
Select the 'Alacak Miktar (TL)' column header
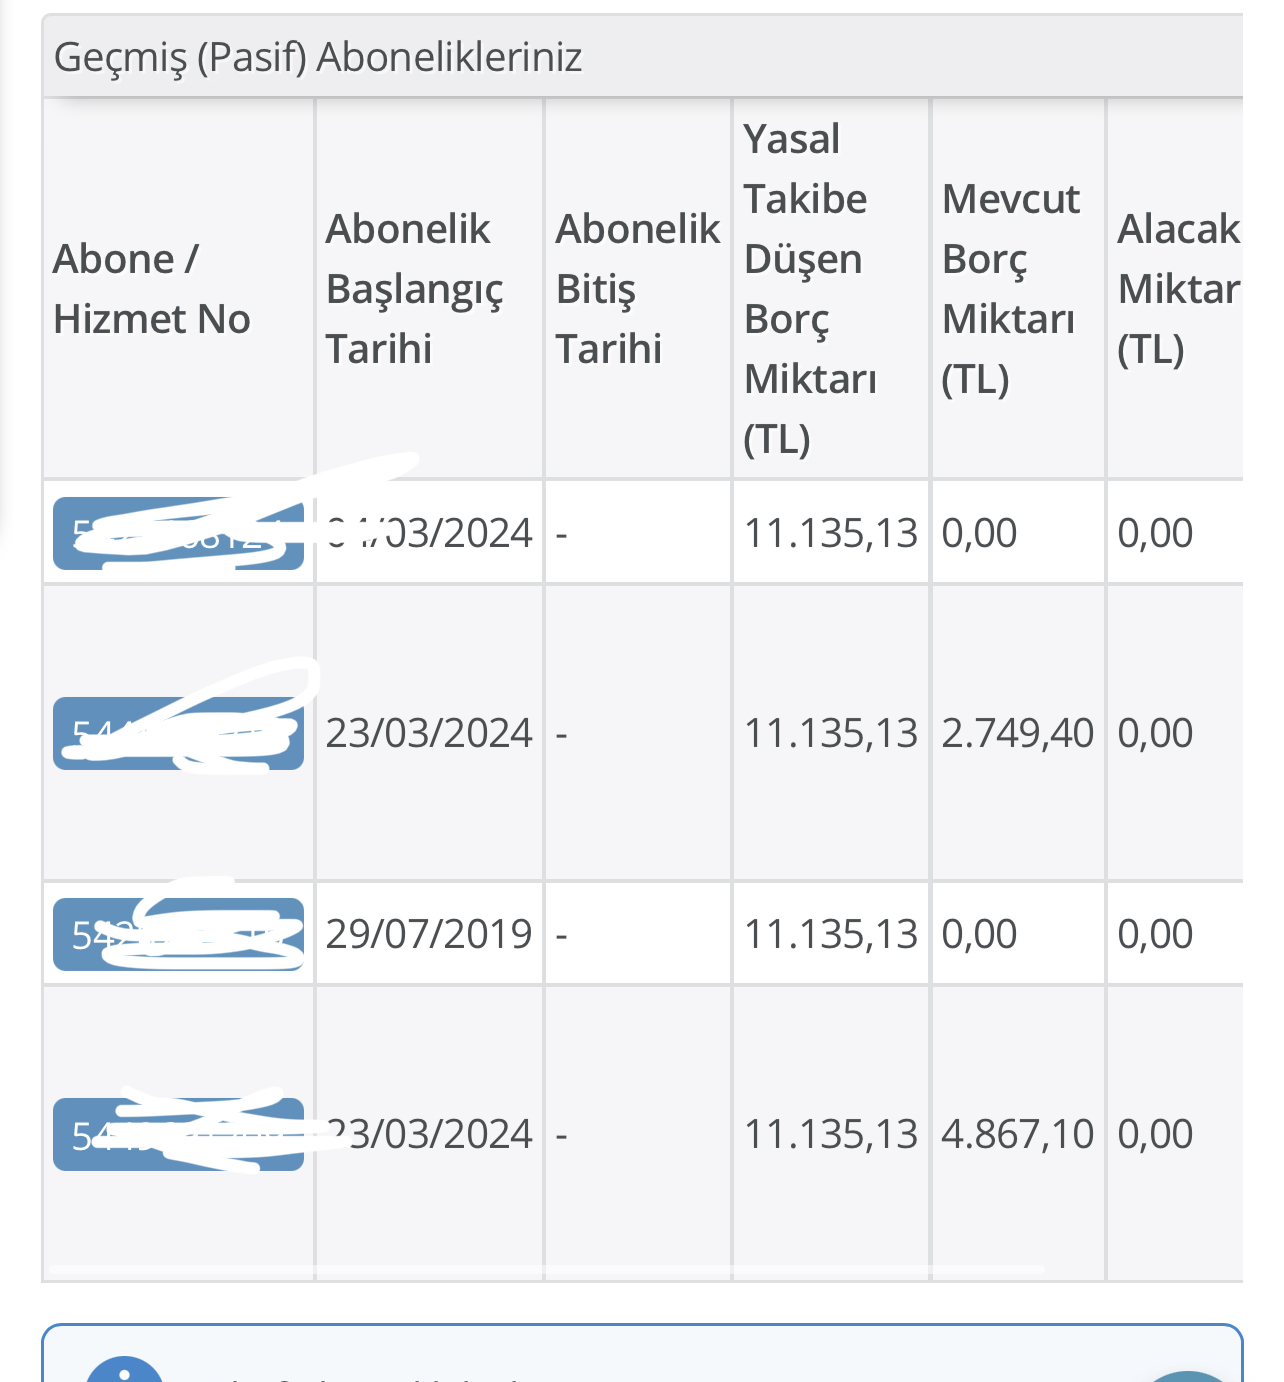click(x=1178, y=289)
